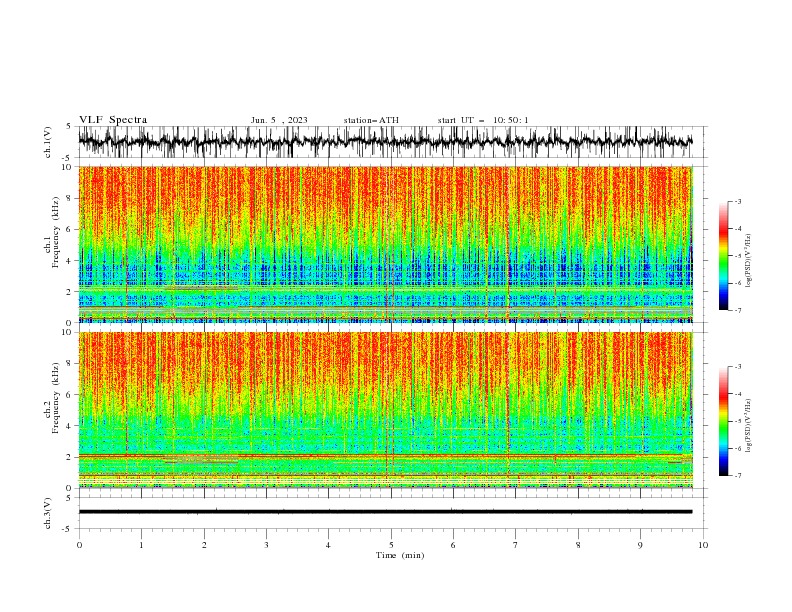Image resolution: width=792 pixels, height=612 pixels.
Task: Click the ch.1 spectrogram panel
Action: (x=385, y=244)
